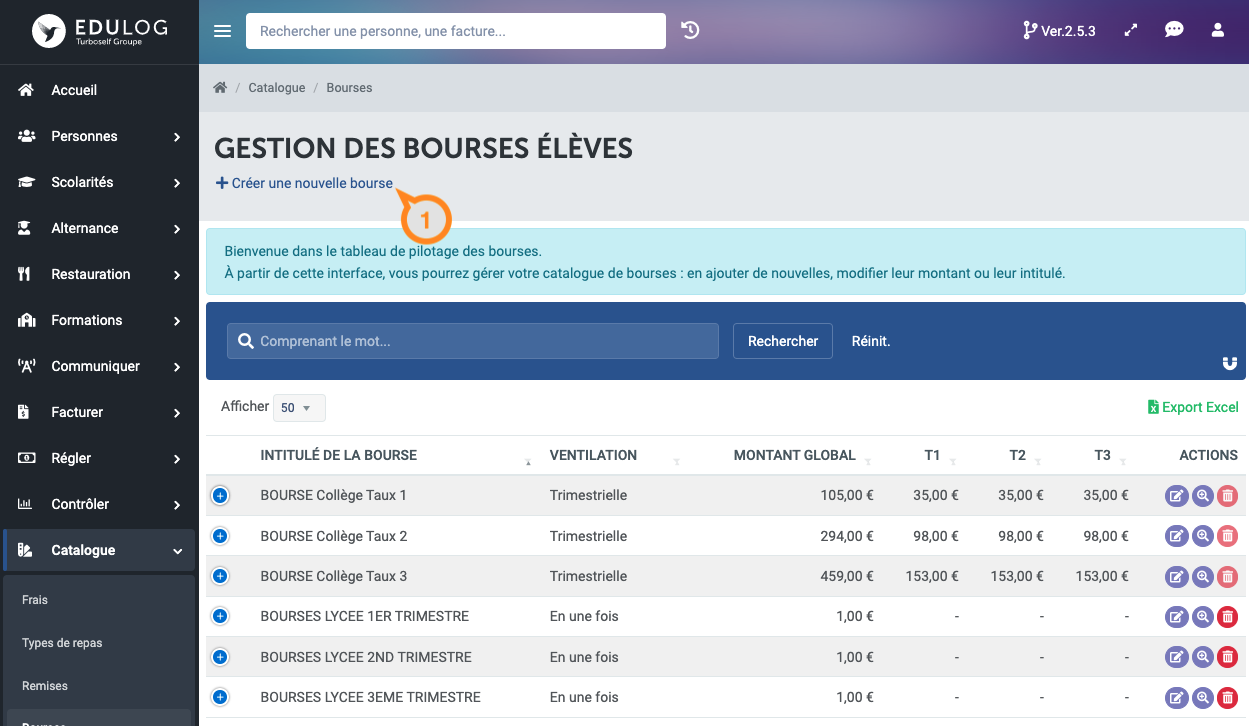The height and width of the screenshot is (726, 1249).
Task: Focus the global search field
Action: click(456, 31)
